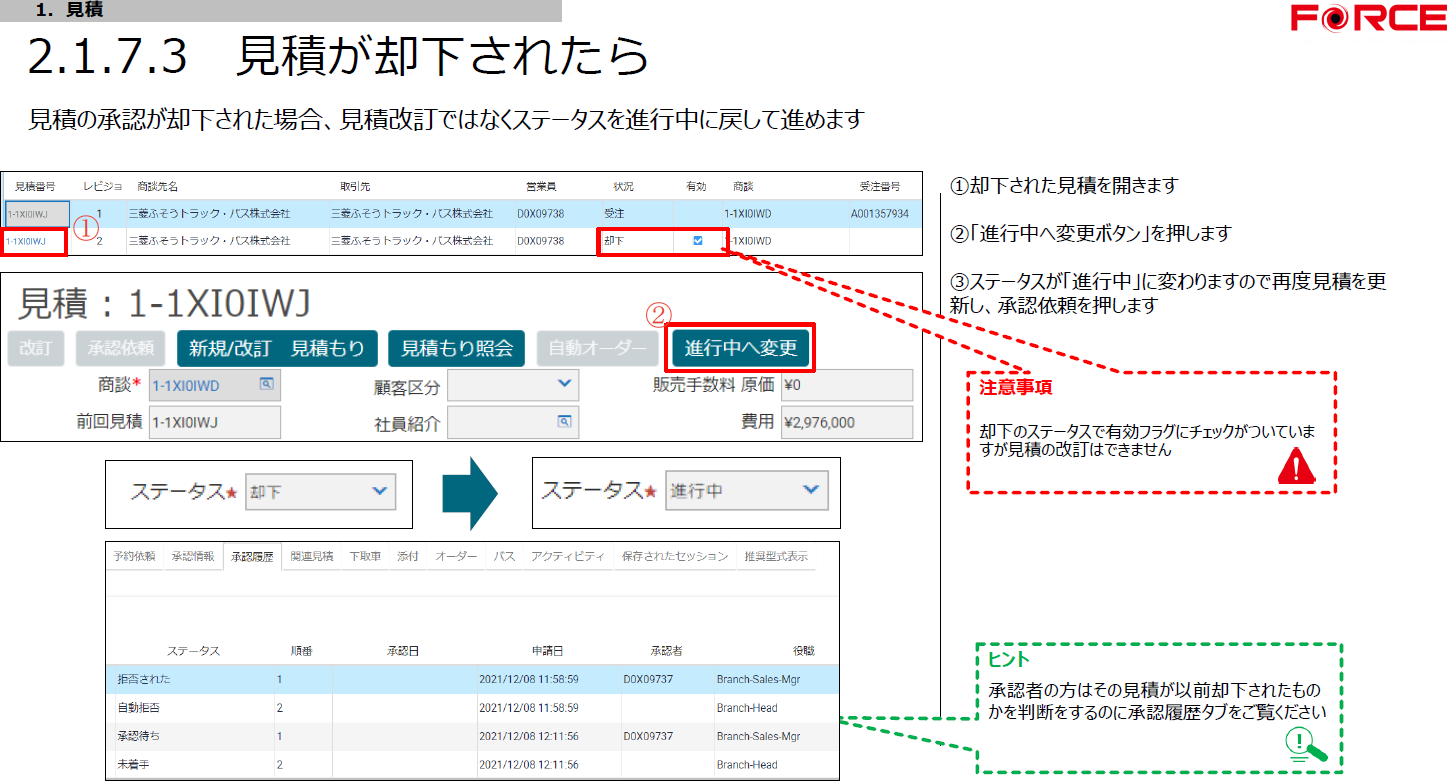Viewport: 1453px width, 783px height.
Task: Click the lookup icon in 社員紹介 field
Action: pos(564,422)
